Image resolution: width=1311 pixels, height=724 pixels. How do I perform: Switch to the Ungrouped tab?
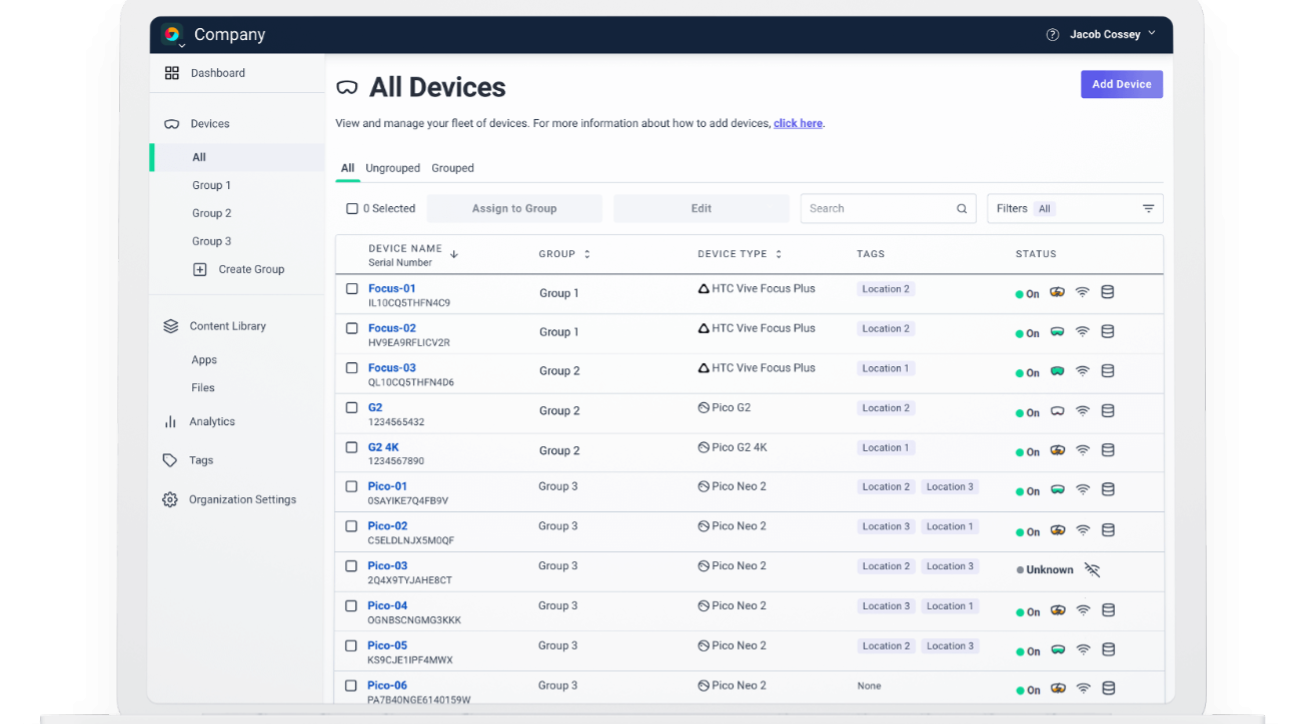[393, 168]
